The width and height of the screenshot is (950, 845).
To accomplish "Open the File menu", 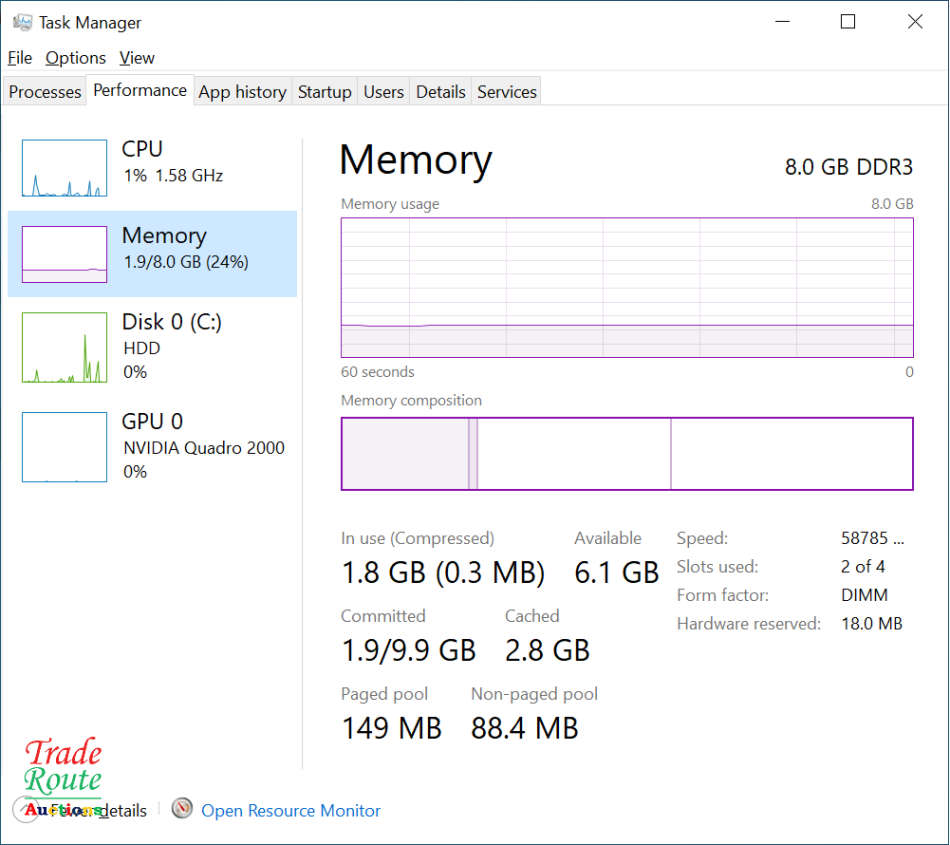I will (20, 58).
